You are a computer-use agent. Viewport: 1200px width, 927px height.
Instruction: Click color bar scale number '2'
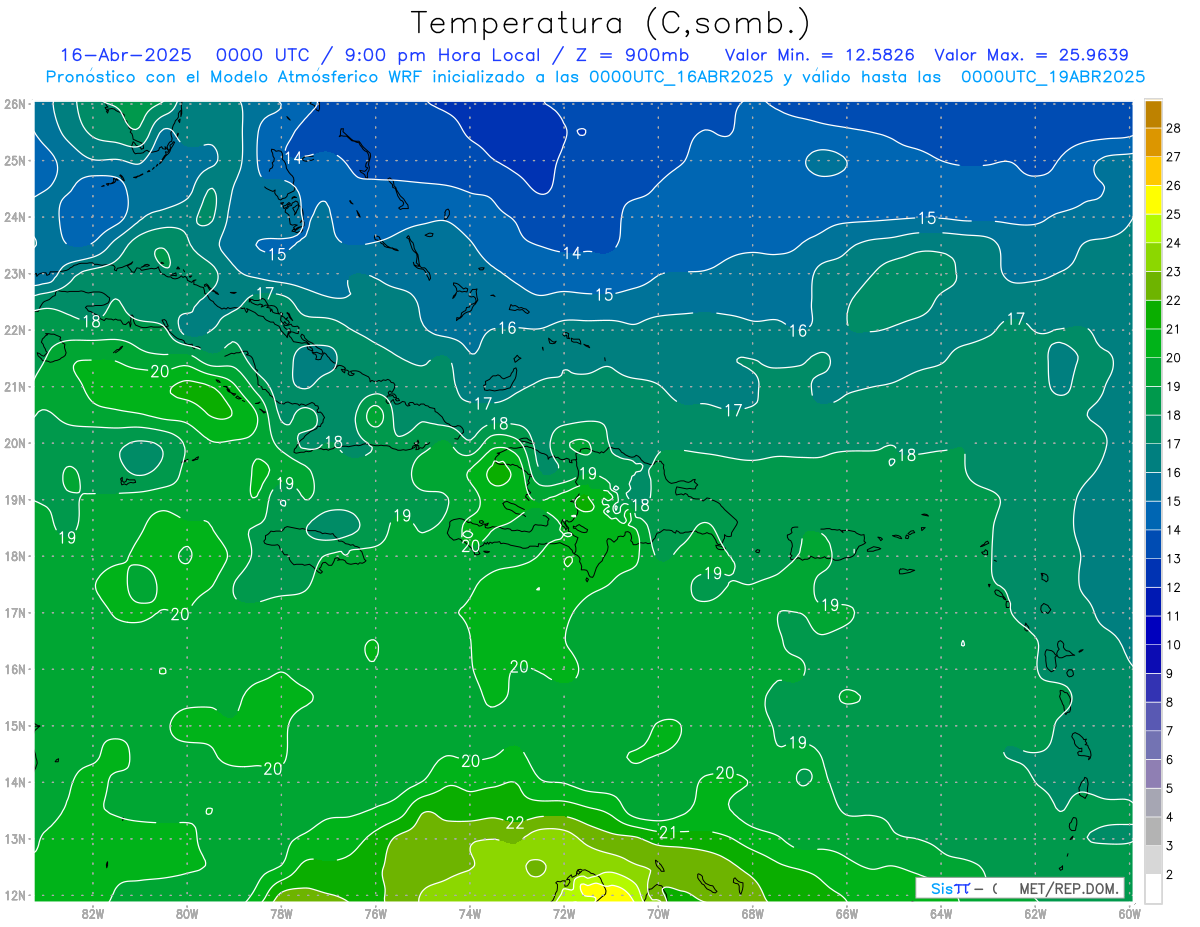click(1170, 875)
